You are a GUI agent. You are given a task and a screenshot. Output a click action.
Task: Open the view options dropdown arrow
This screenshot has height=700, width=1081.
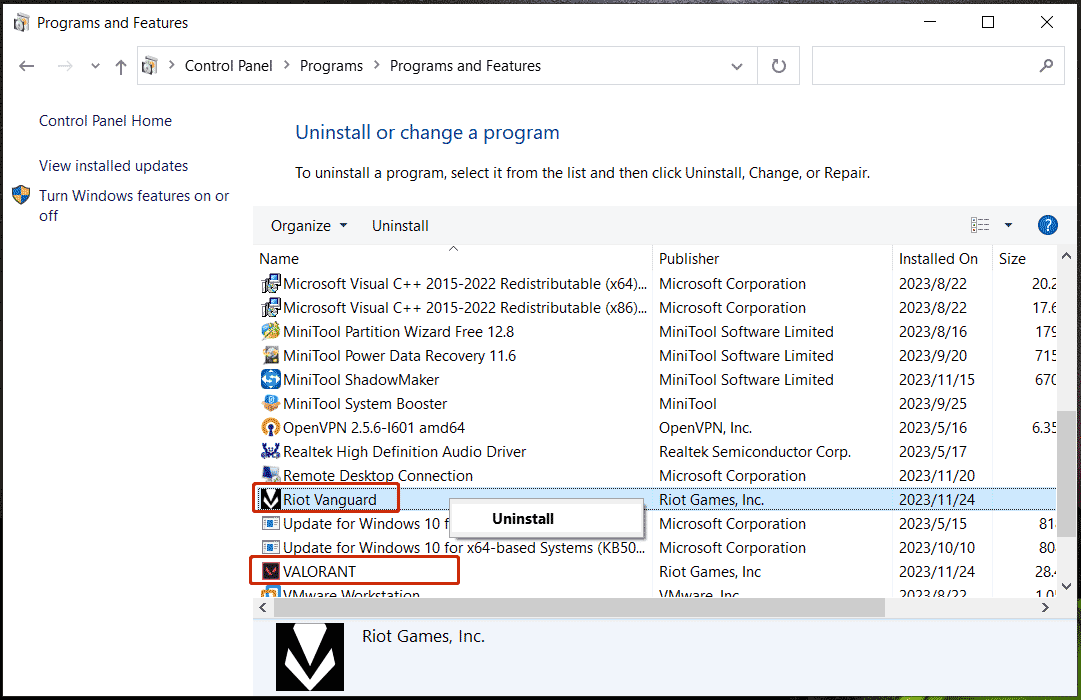click(x=1008, y=225)
